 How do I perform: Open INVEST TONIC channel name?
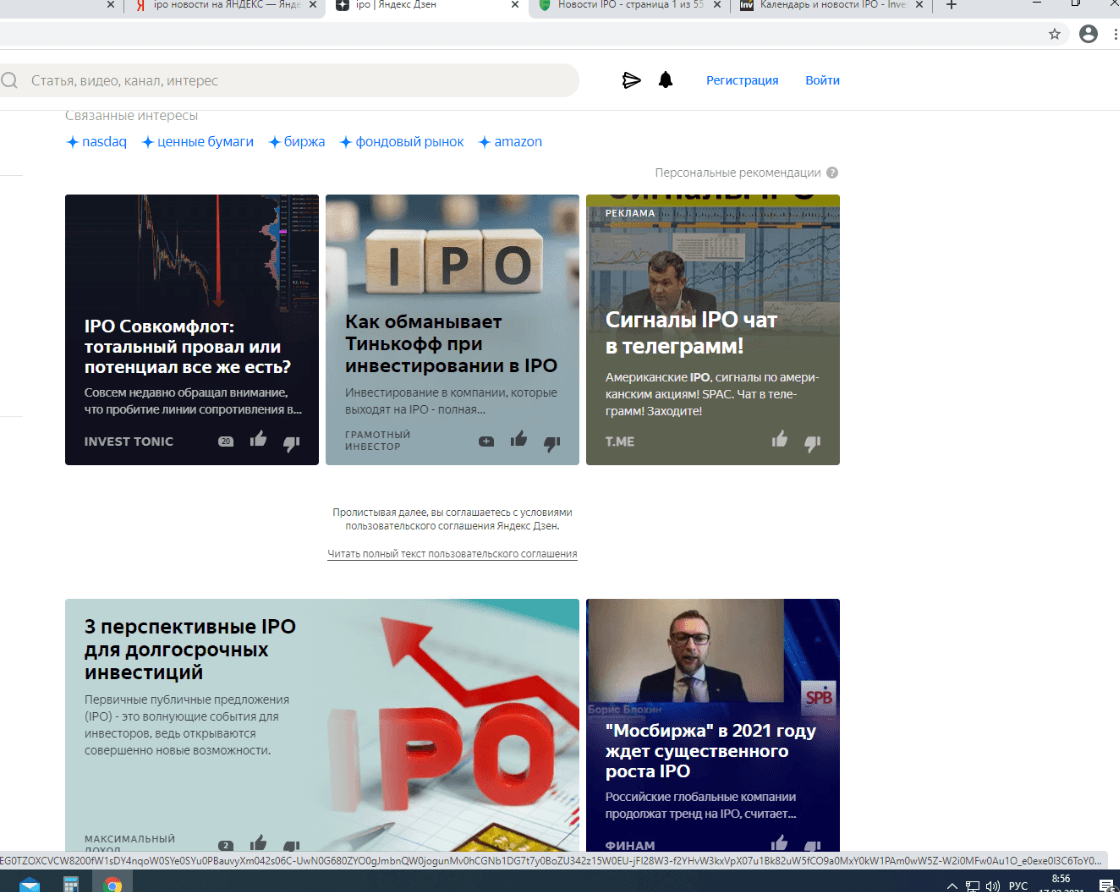(129, 441)
